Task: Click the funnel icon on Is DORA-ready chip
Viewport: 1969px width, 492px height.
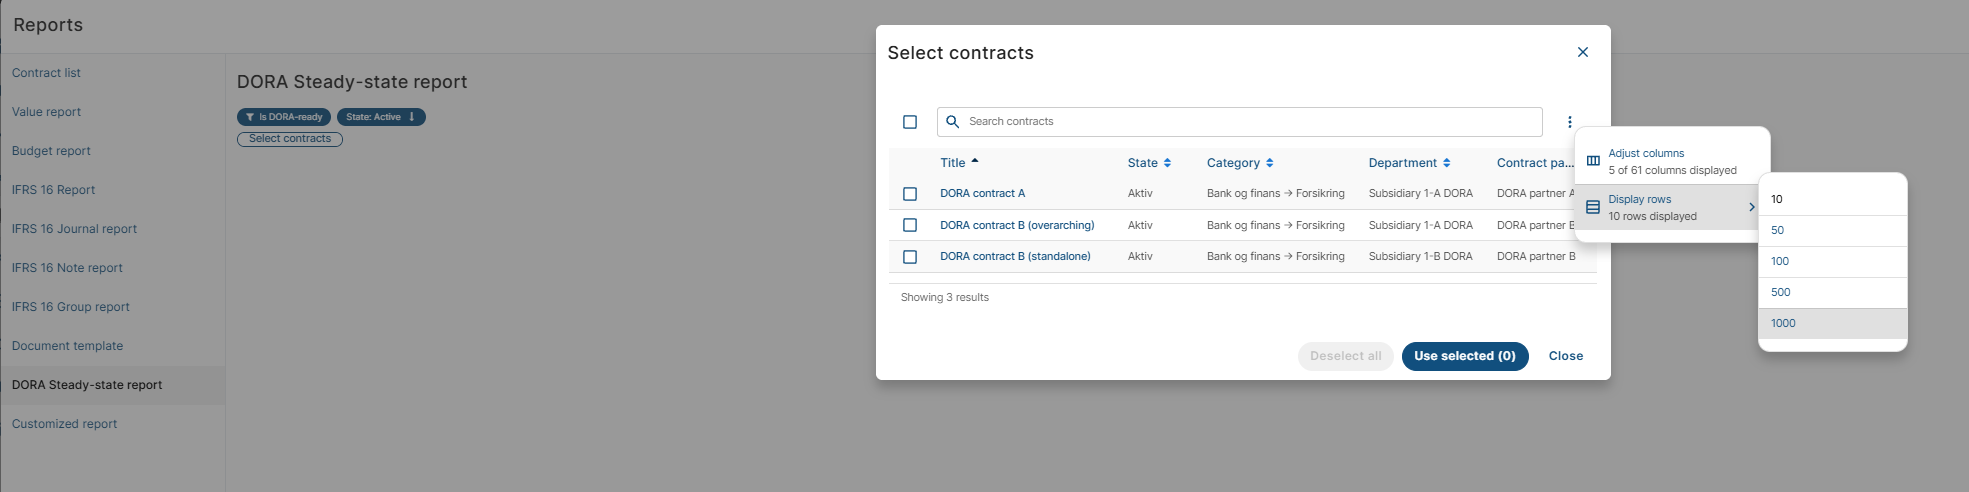Action: coord(250,117)
